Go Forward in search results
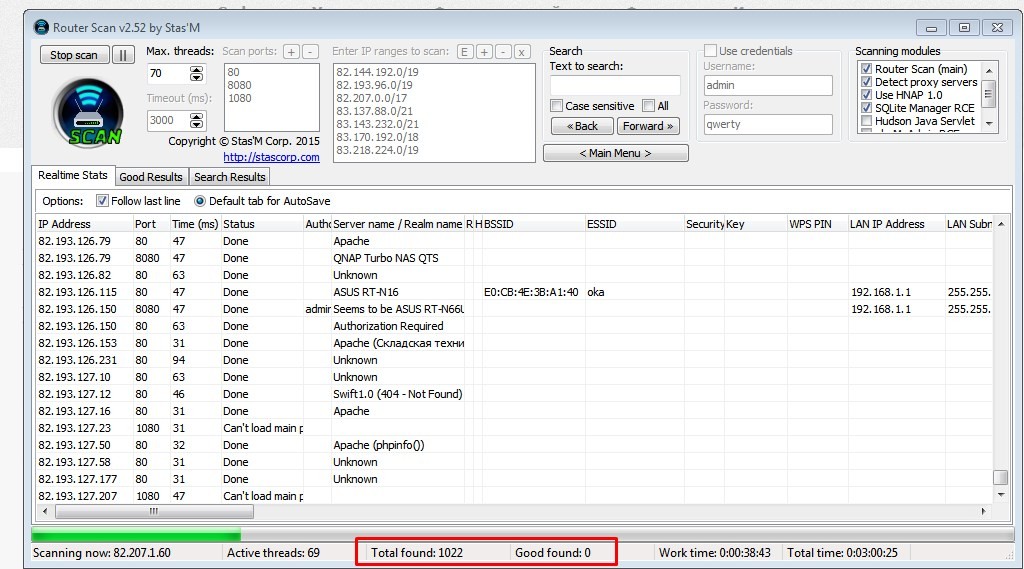 tap(648, 126)
